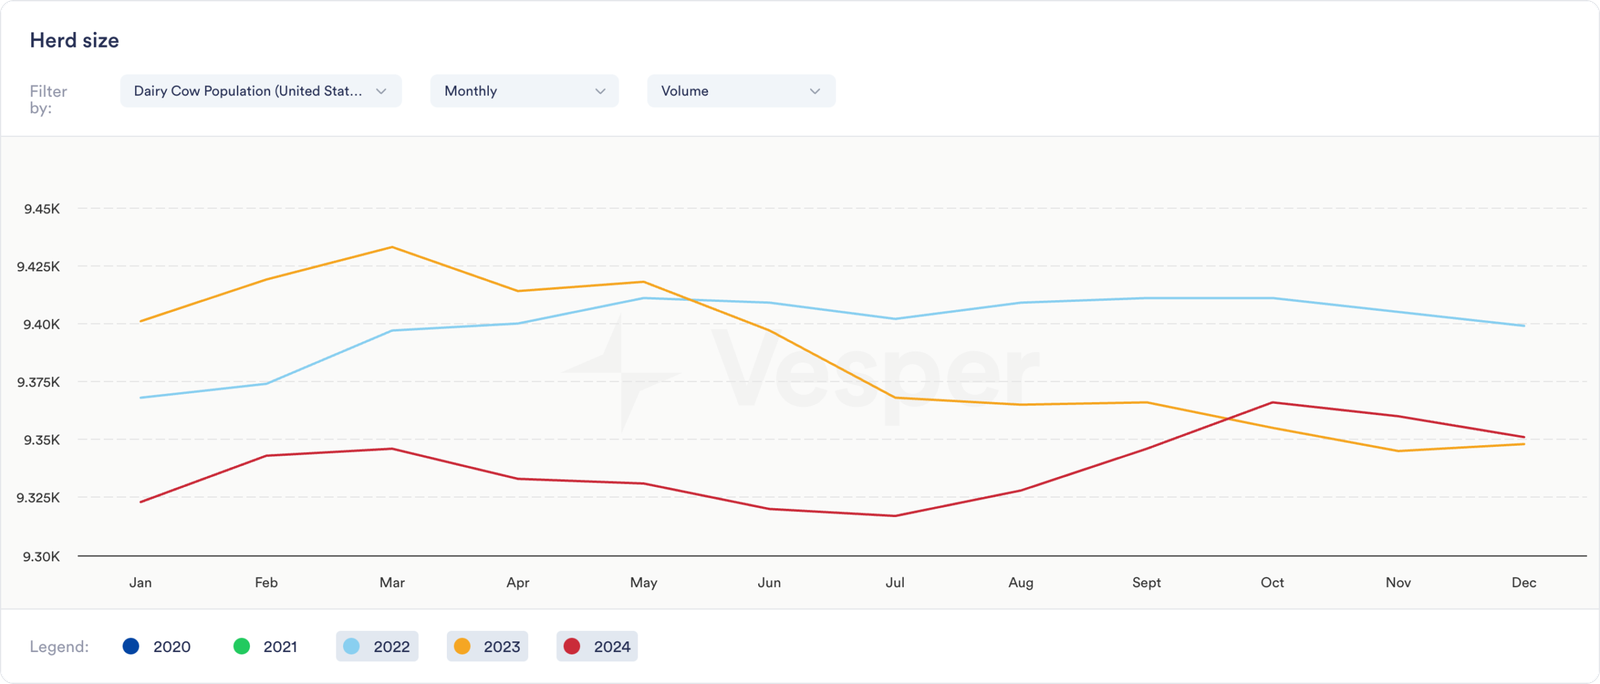Disable the 2024 series in legend

[597, 646]
